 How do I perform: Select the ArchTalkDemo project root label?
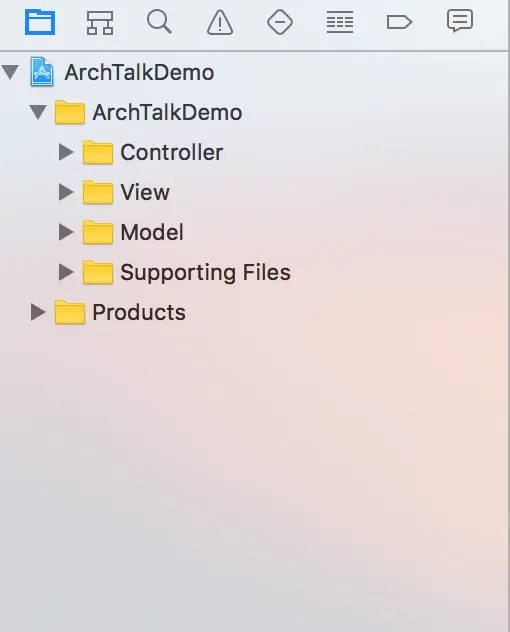click(x=139, y=73)
